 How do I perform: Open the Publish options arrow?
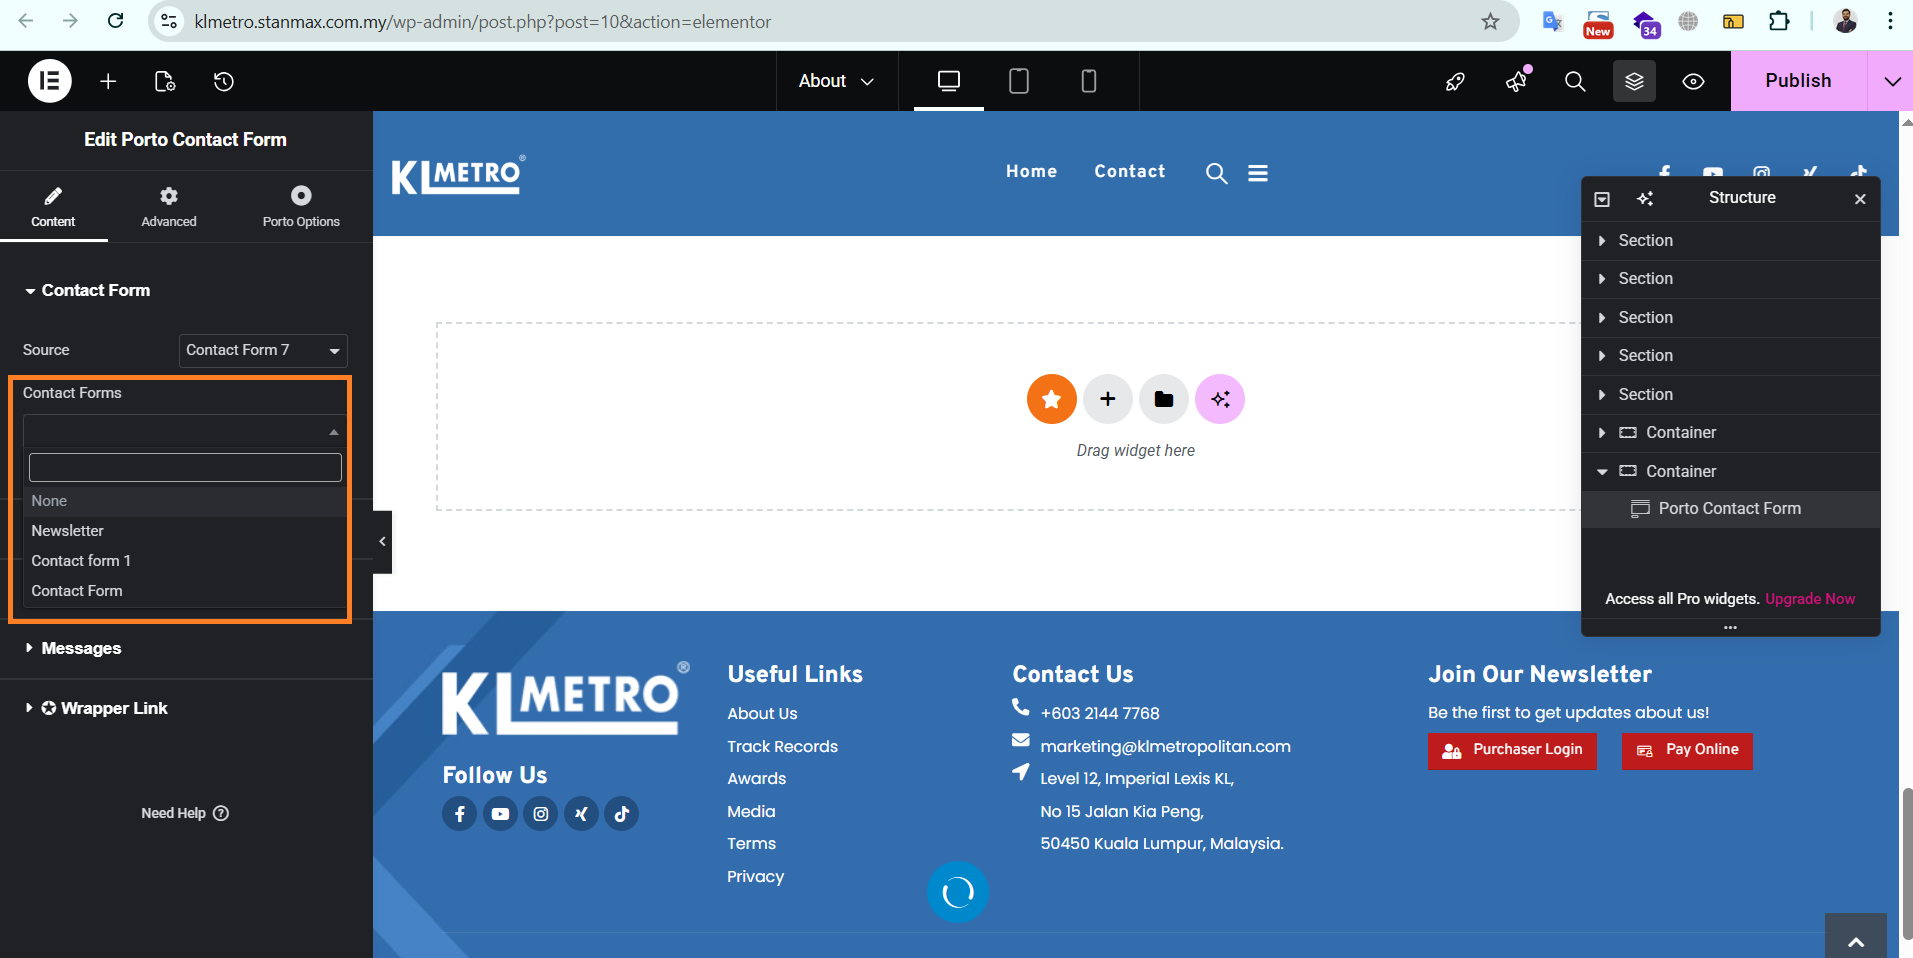1891,81
